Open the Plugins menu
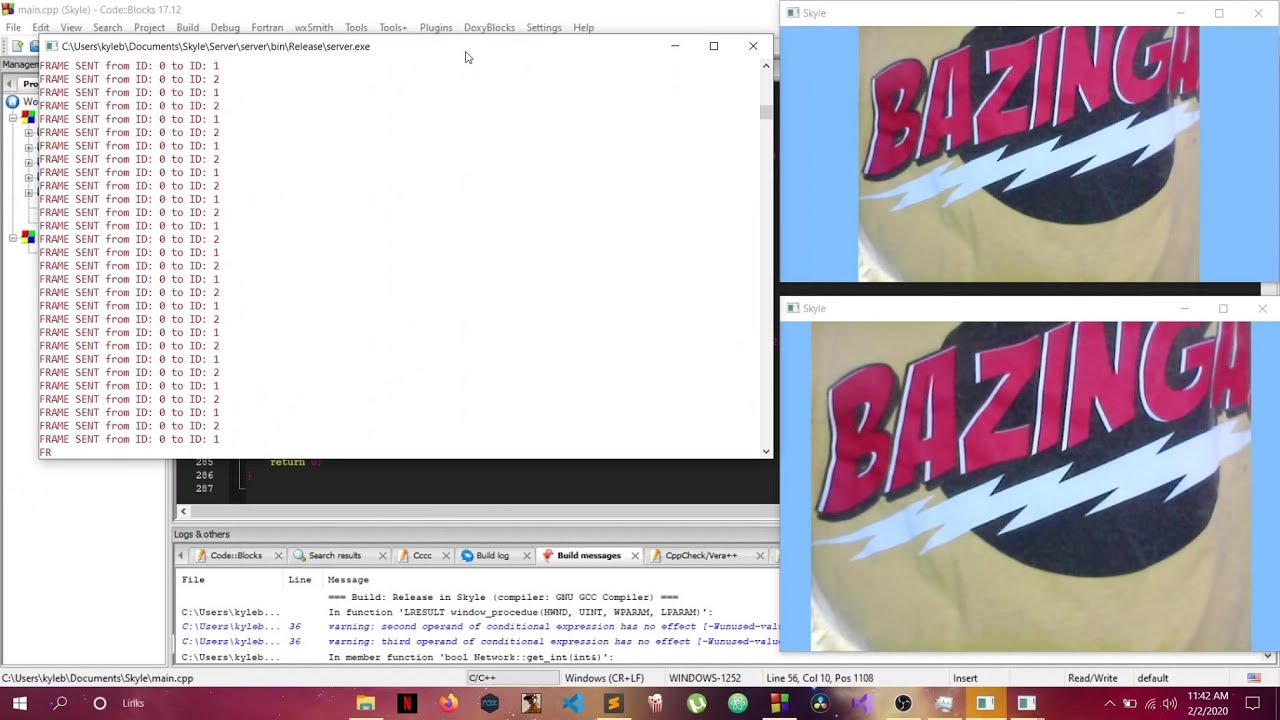The height and width of the screenshot is (720, 1280). click(436, 28)
